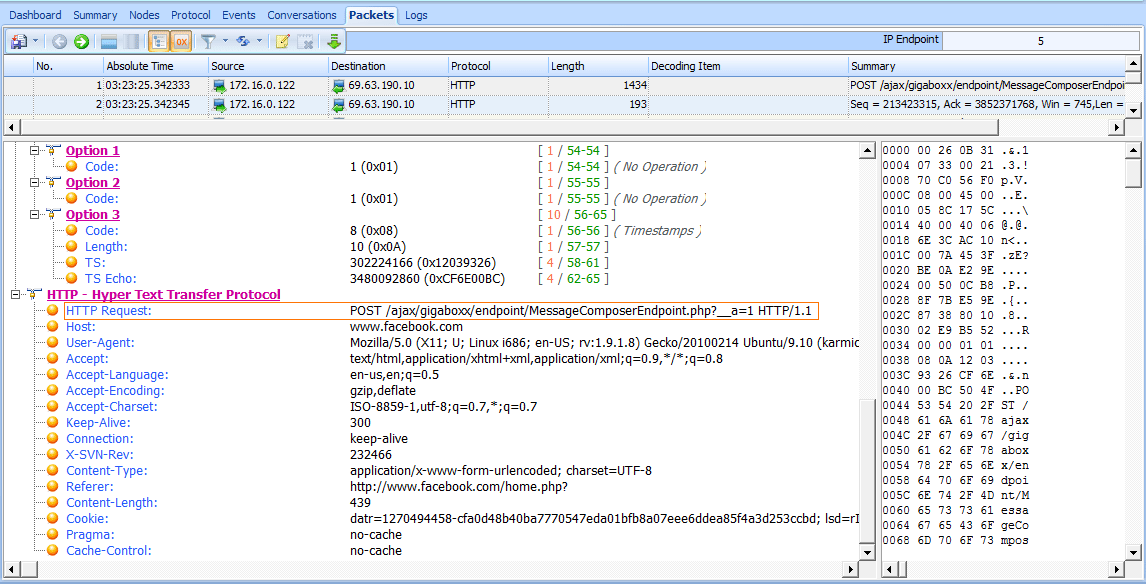Click the Option 3 underlined link
The height and width of the screenshot is (584, 1146).
click(93, 215)
